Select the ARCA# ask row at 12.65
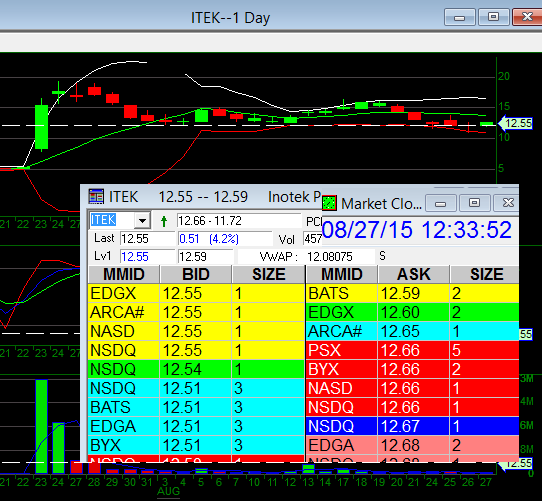The height and width of the screenshot is (501, 542). tap(413, 331)
